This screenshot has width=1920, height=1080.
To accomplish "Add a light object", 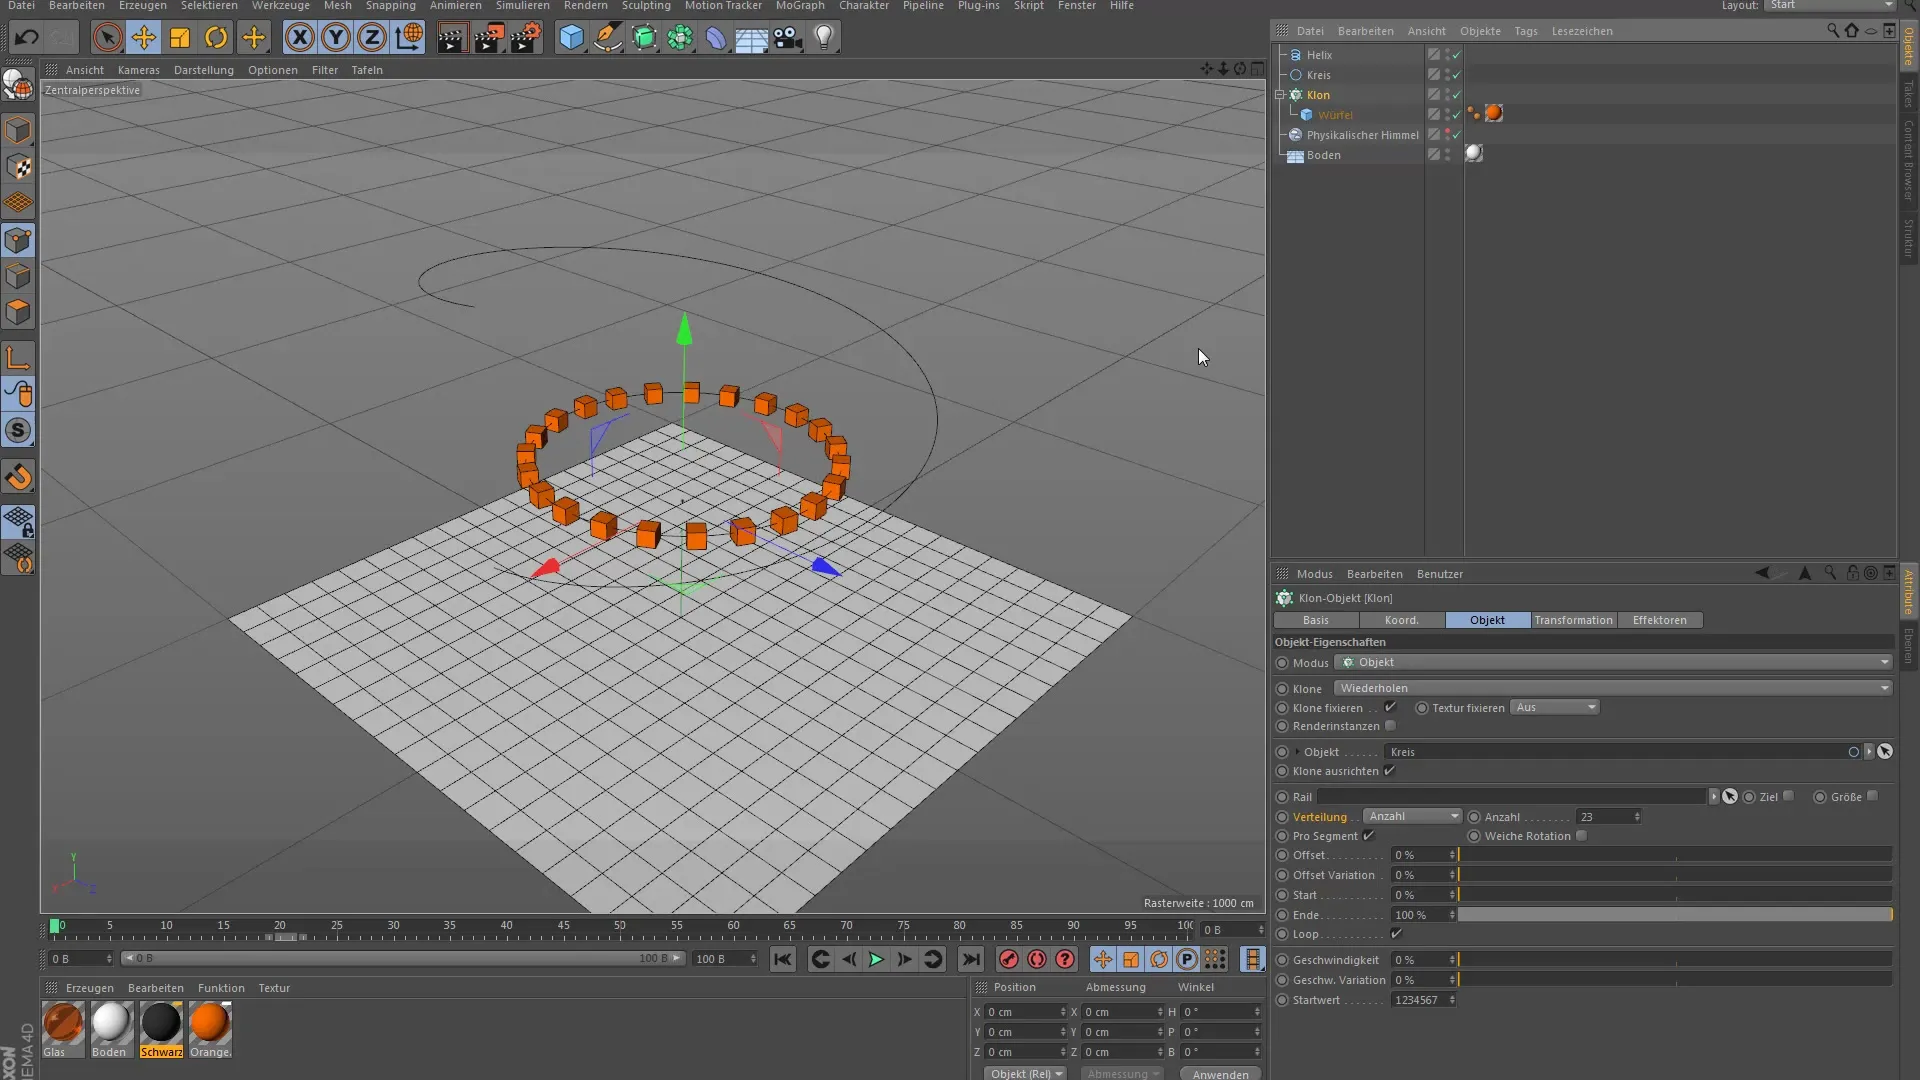I will [824, 38].
